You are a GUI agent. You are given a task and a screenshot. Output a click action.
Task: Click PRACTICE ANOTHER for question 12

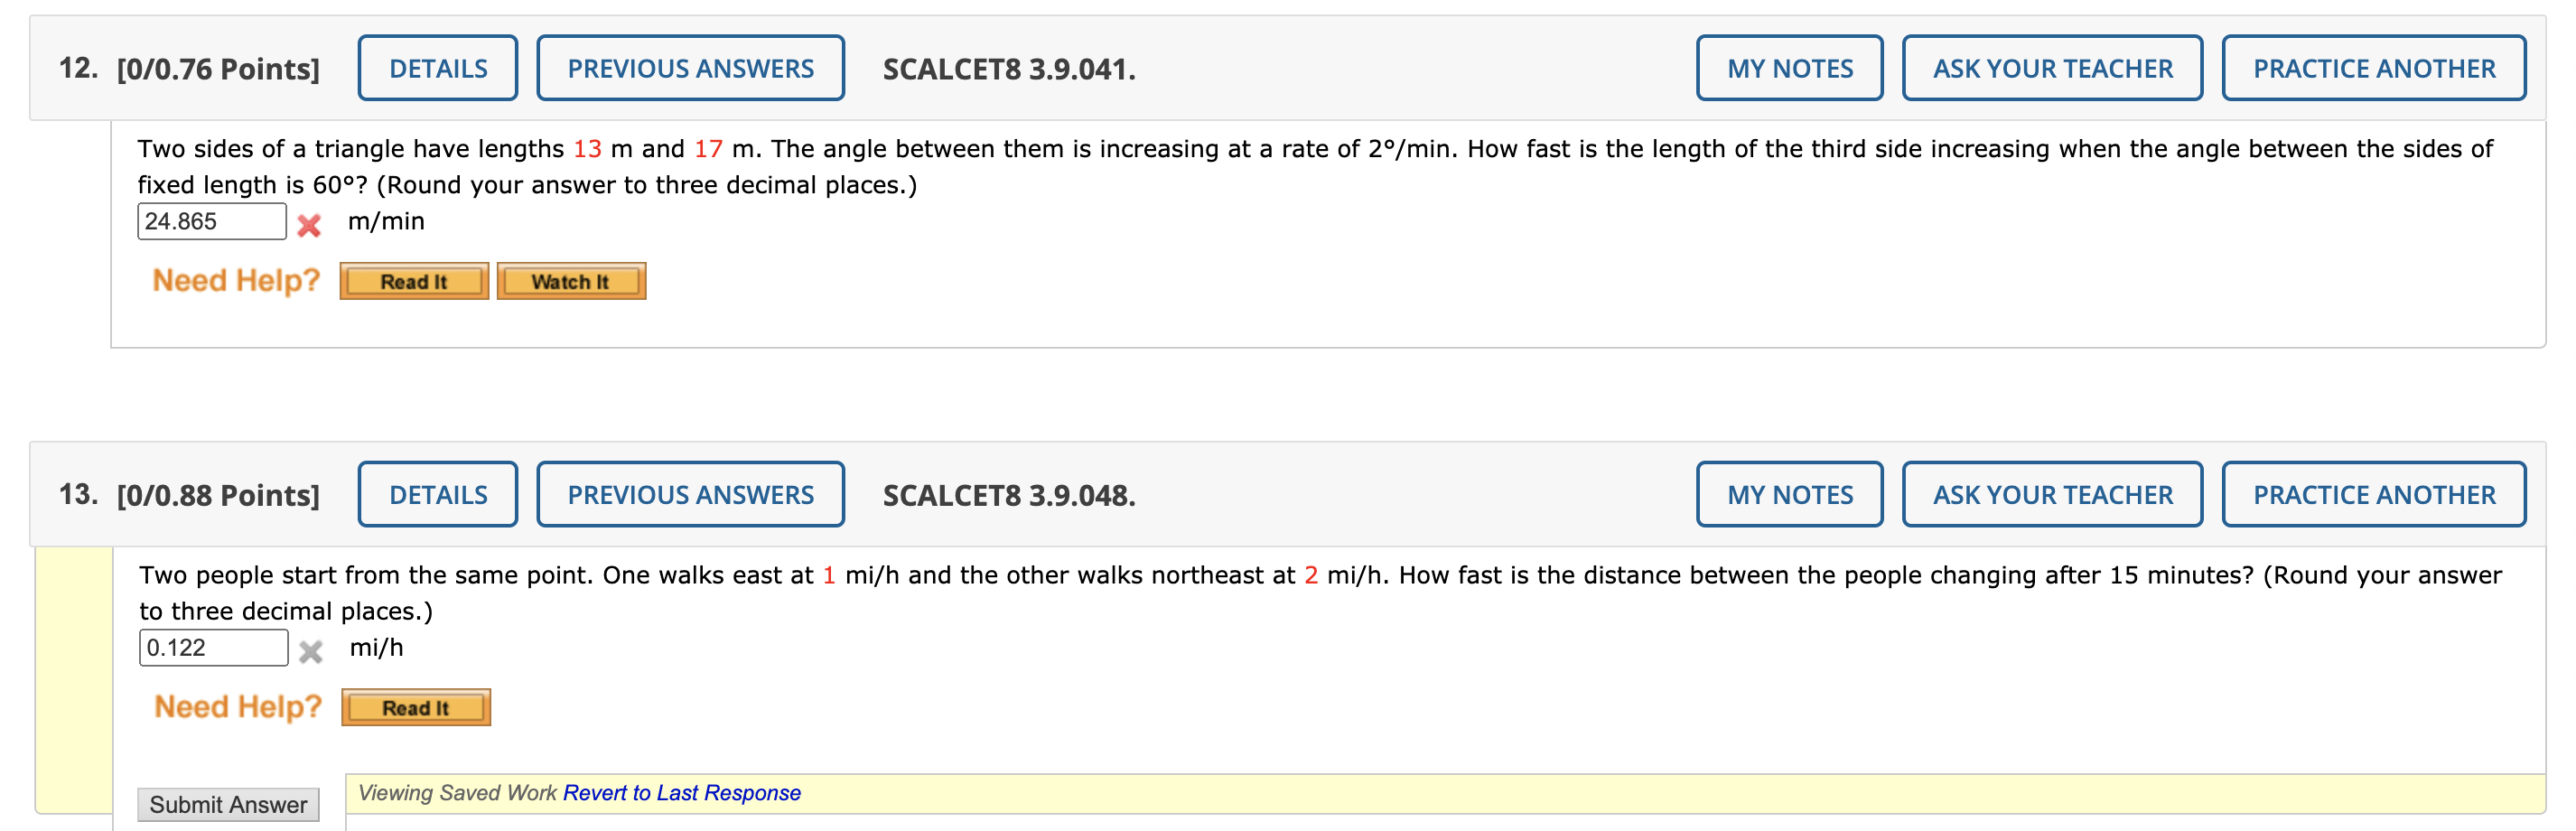(2372, 67)
